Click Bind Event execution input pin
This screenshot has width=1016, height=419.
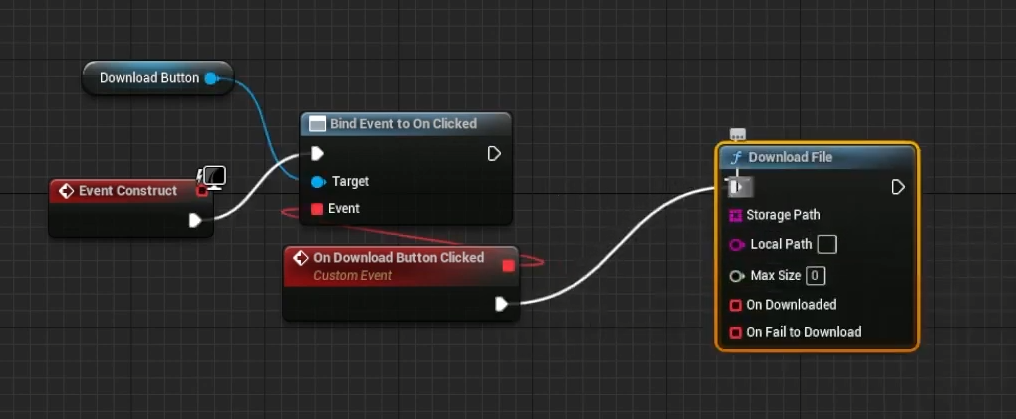pos(317,153)
